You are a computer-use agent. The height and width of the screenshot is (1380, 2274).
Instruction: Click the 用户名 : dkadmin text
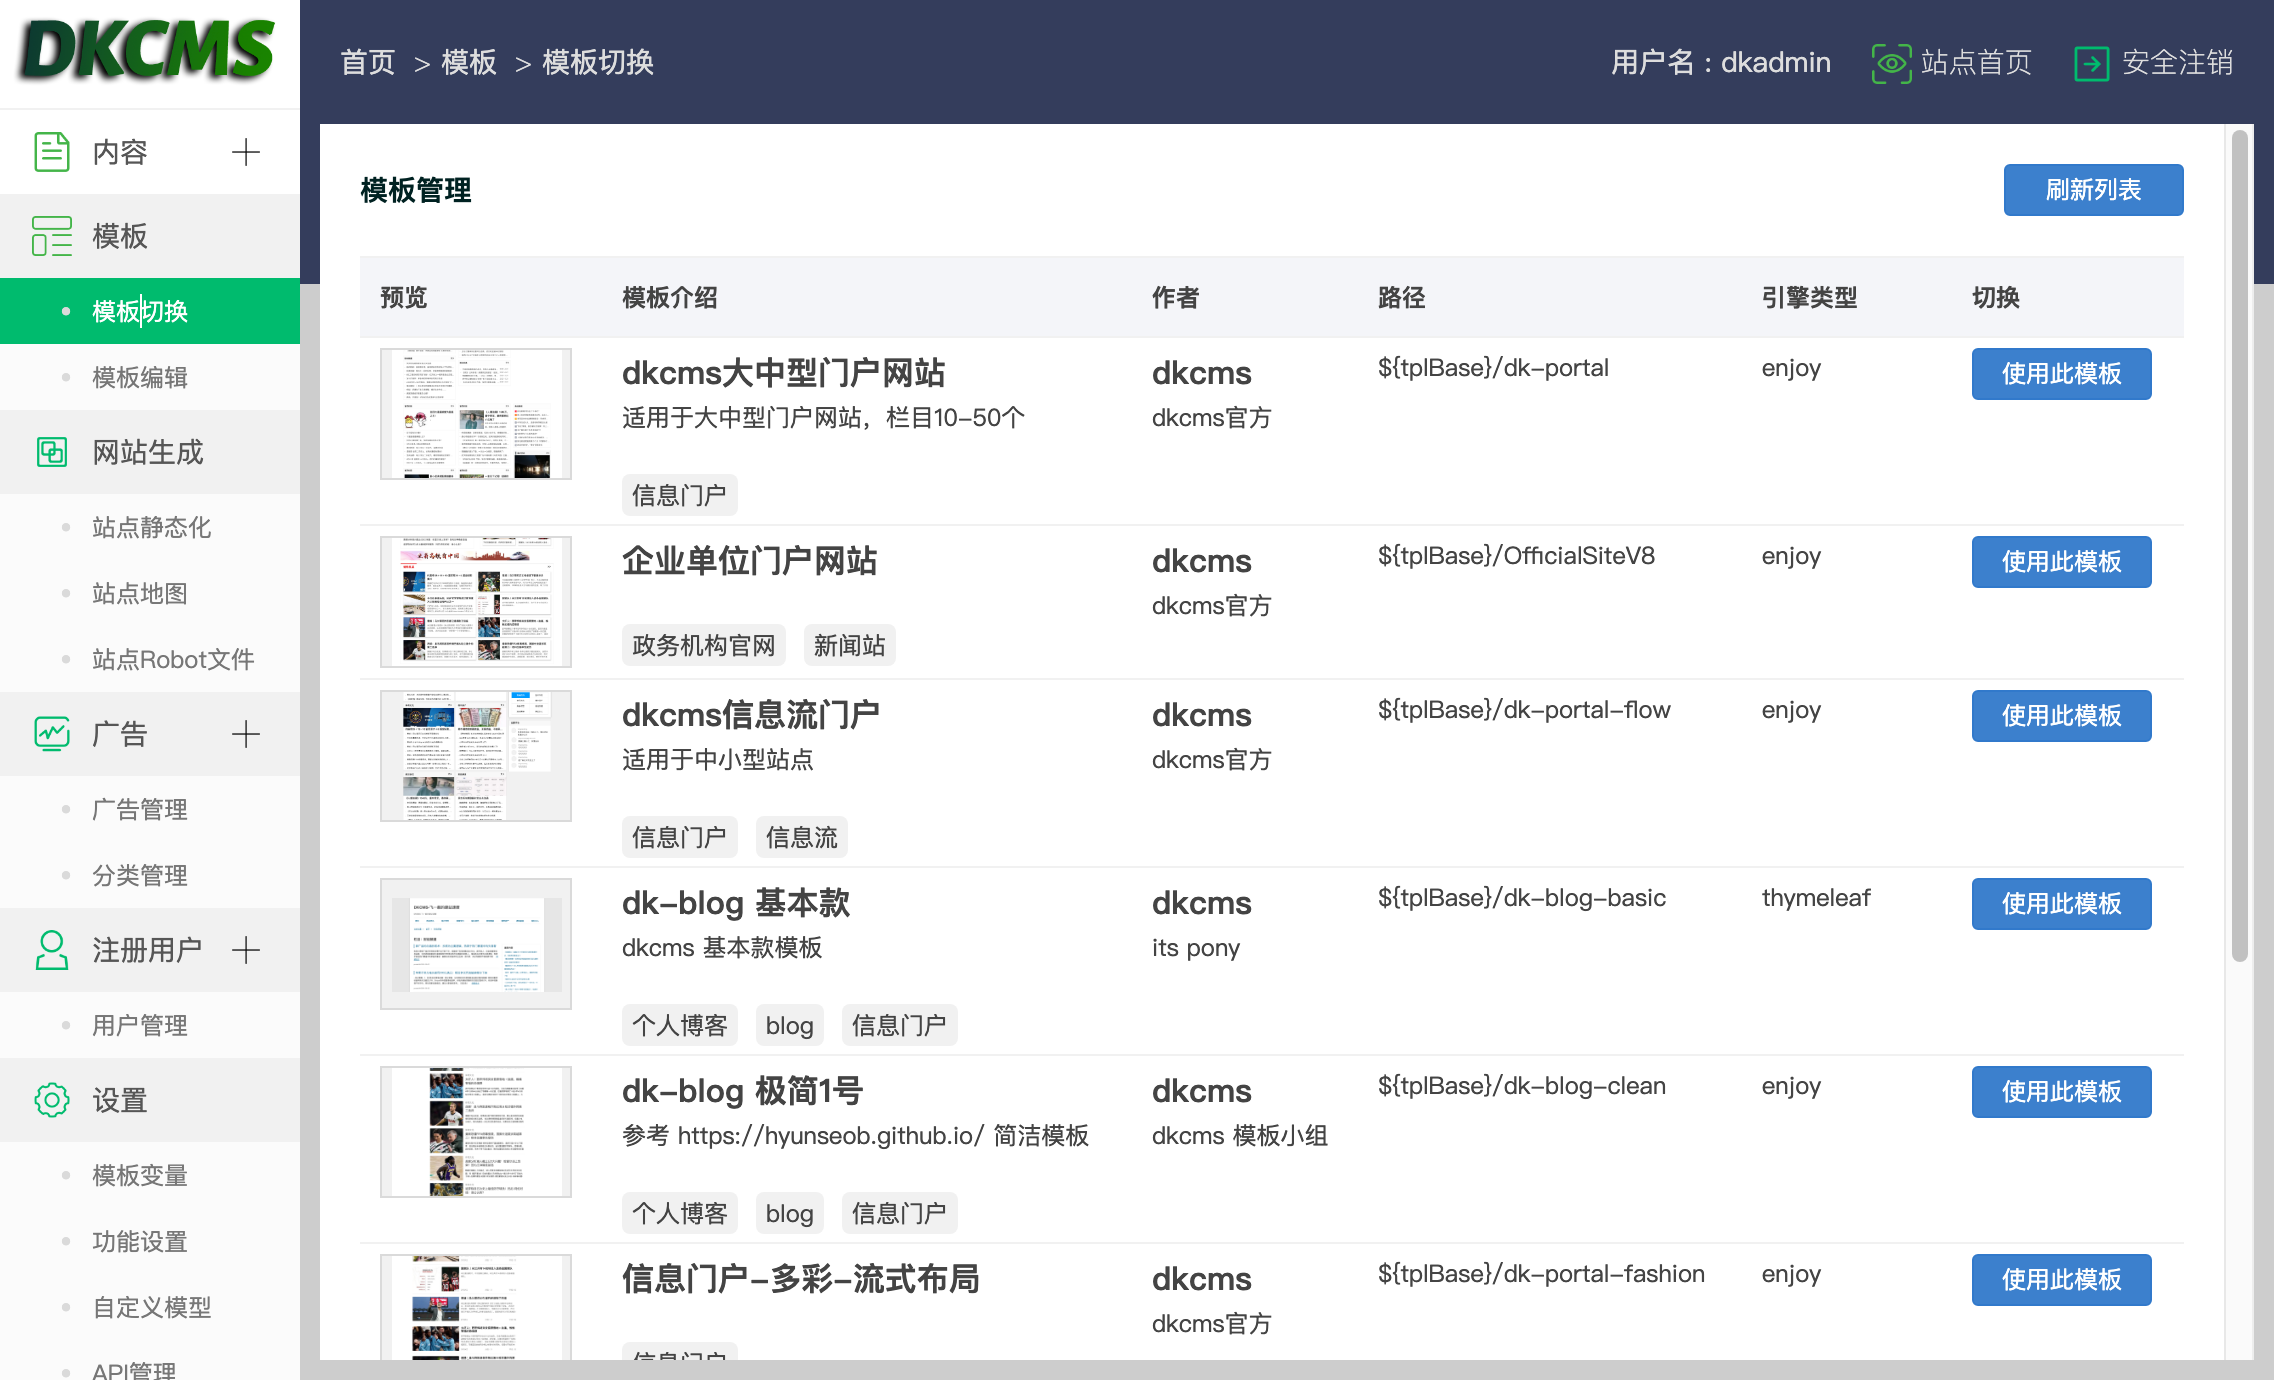pos(1721,63)
